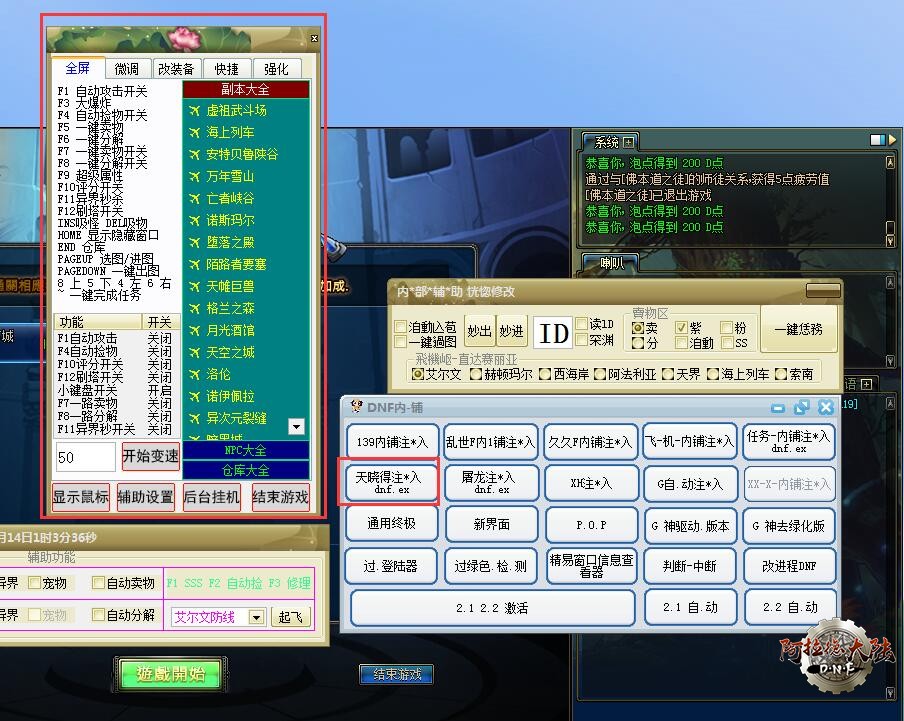Image resolution: width=904 pixels, height=721 pixels.
Task: Click the airplane icon beside 天帷巨兽
Action: coord(194,286)
